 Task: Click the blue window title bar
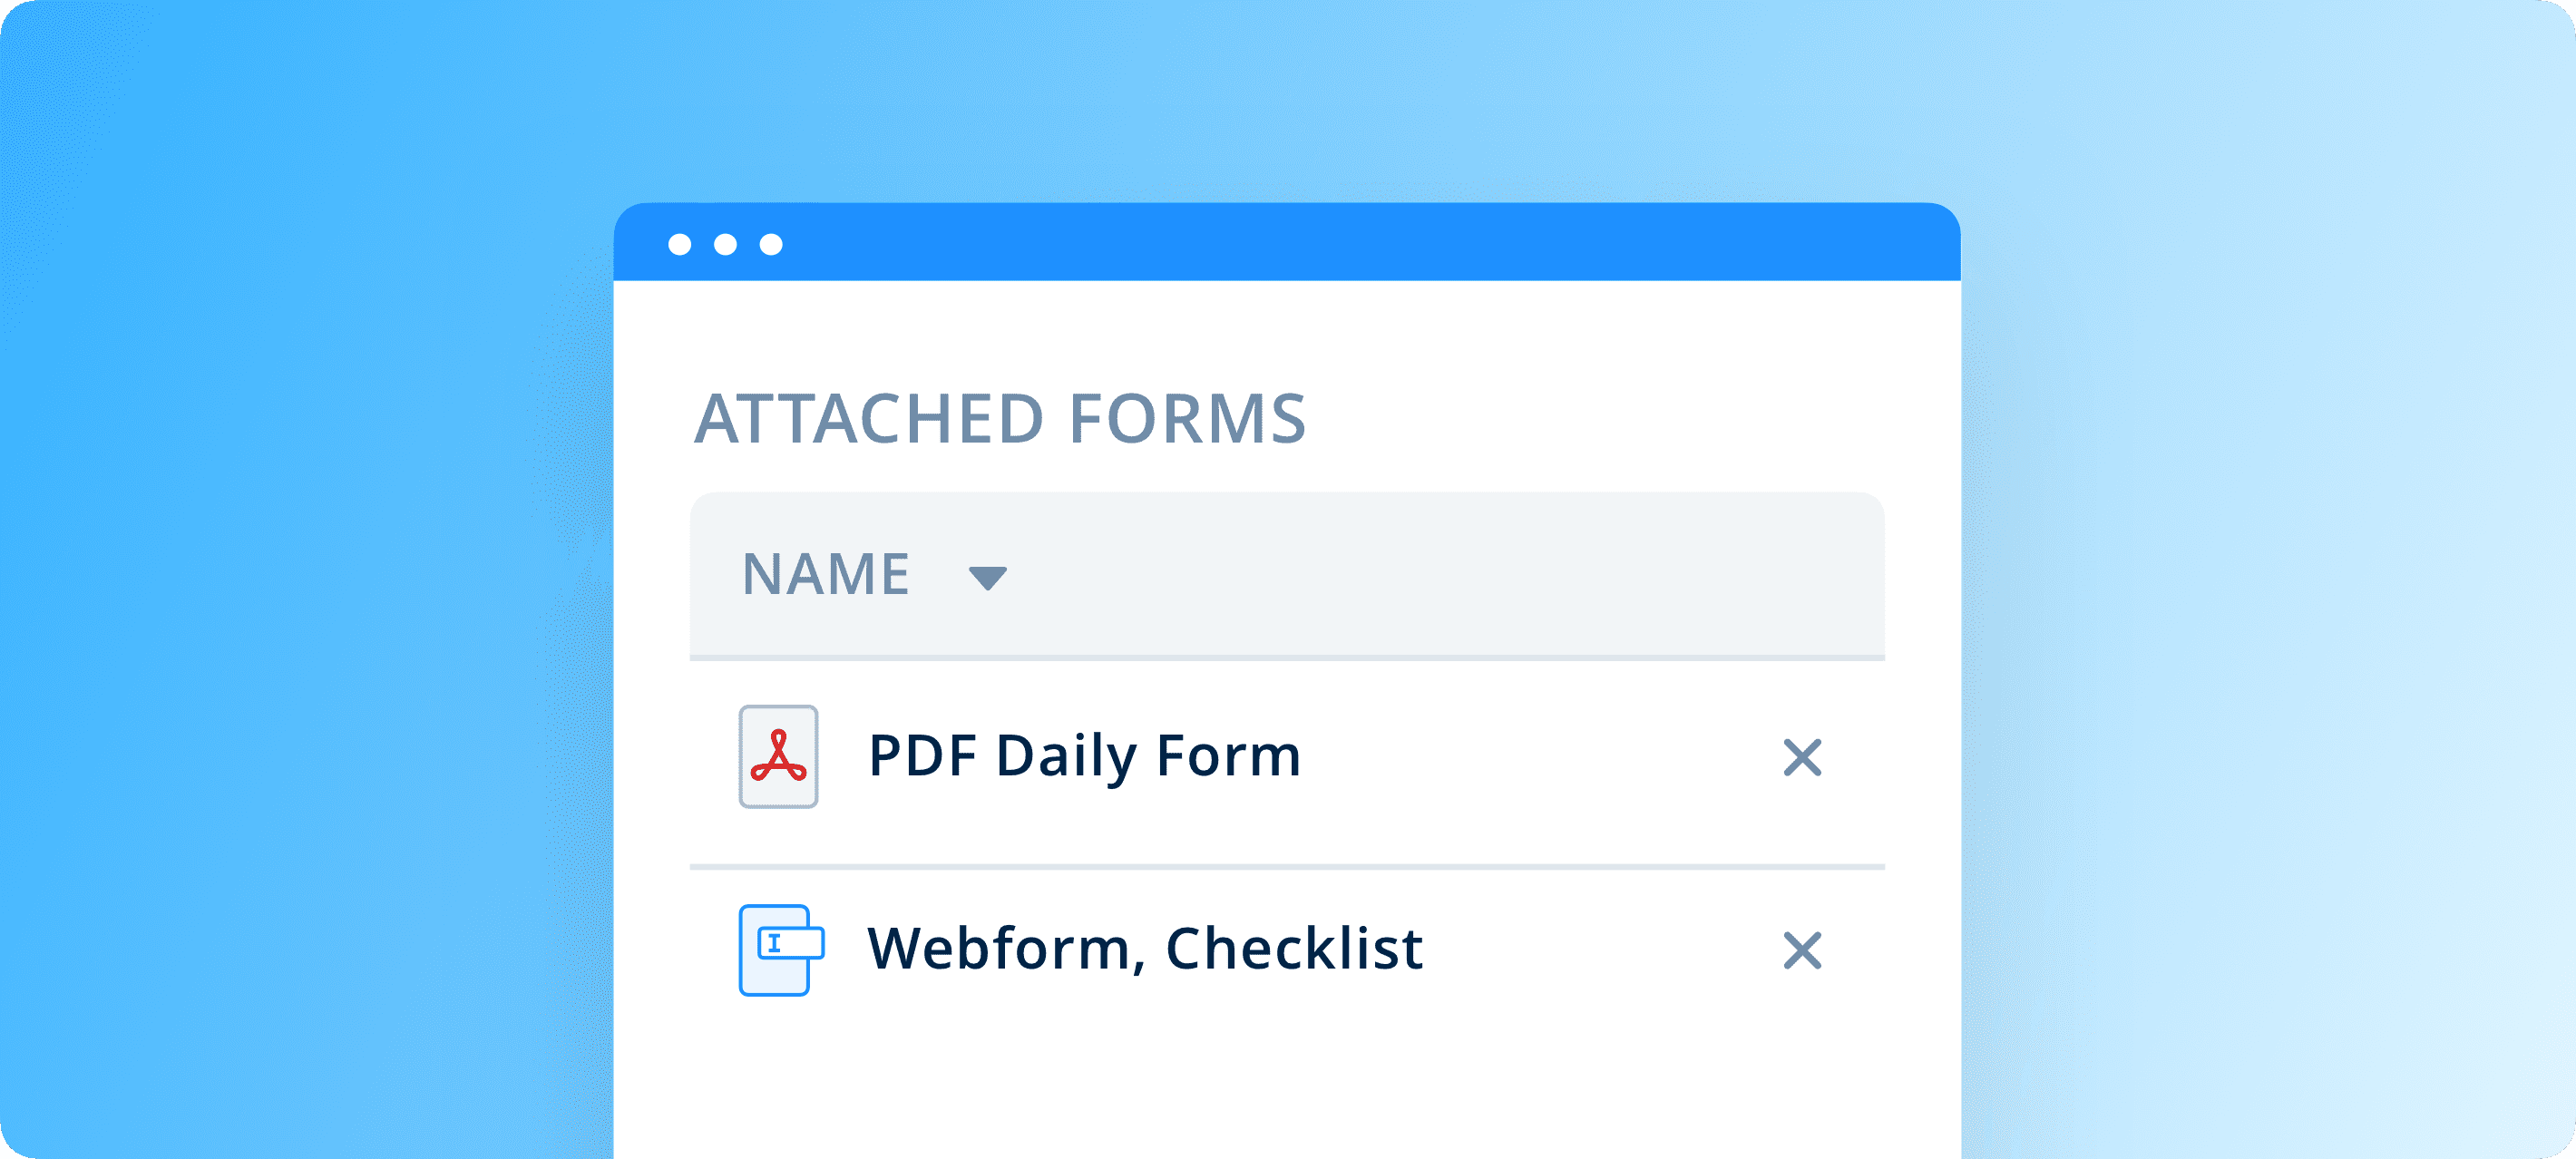point(1300,243)
